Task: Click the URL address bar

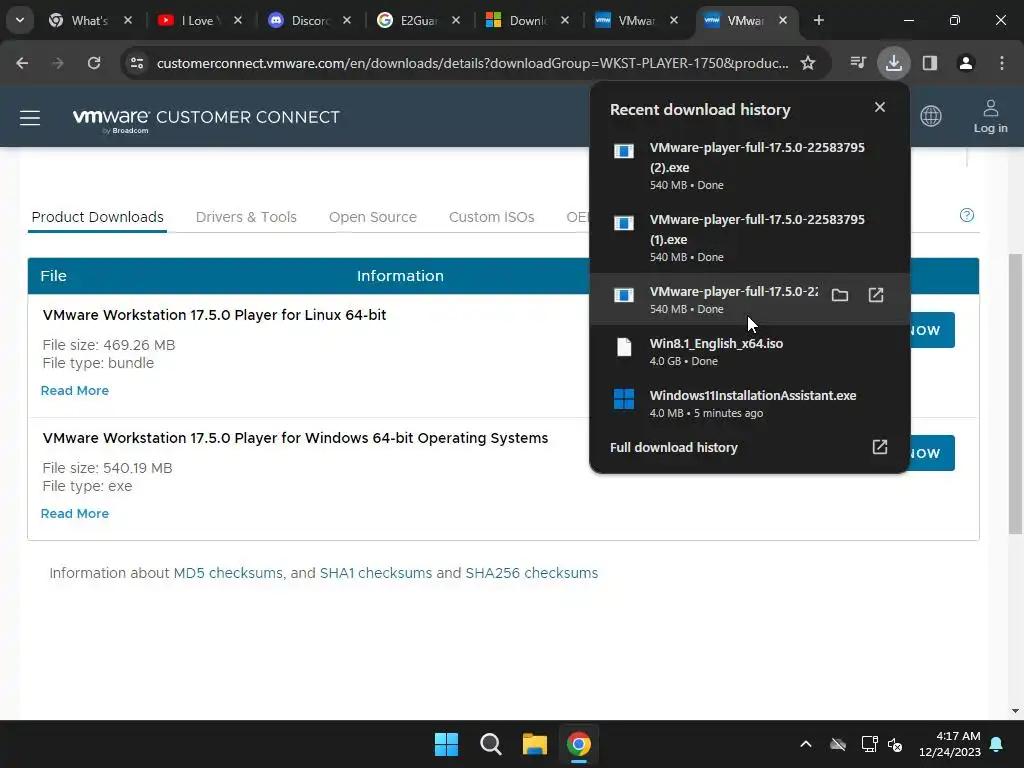Action: [472, 63]
